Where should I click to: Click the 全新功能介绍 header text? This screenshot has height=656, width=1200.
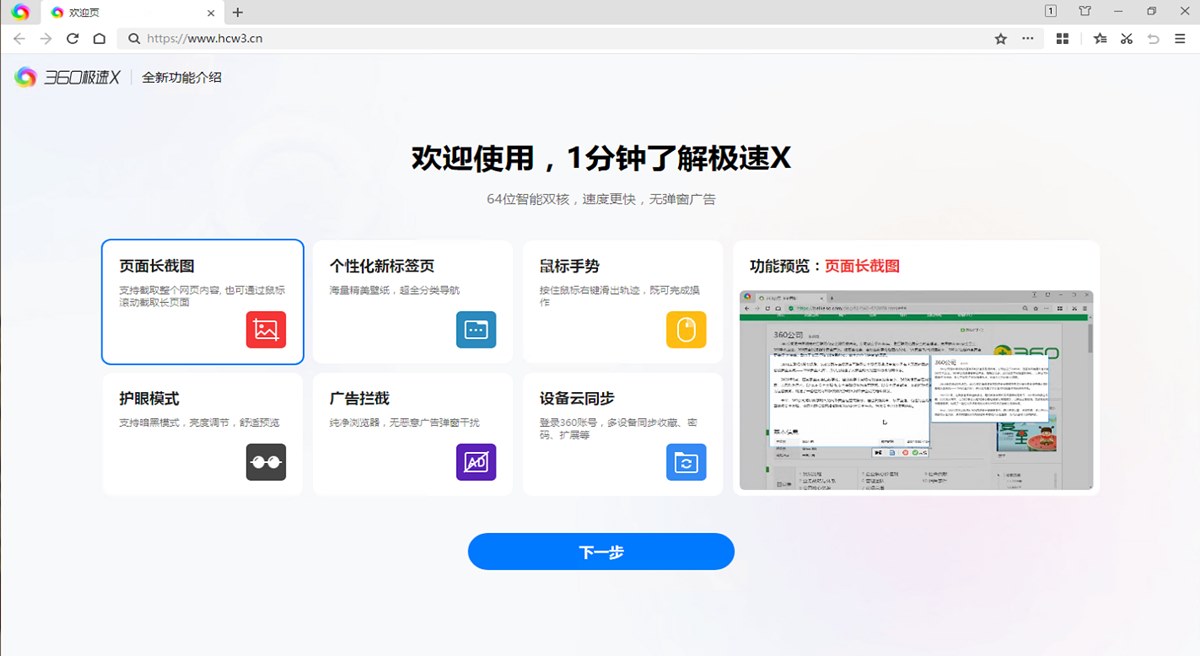click(182, 77)
